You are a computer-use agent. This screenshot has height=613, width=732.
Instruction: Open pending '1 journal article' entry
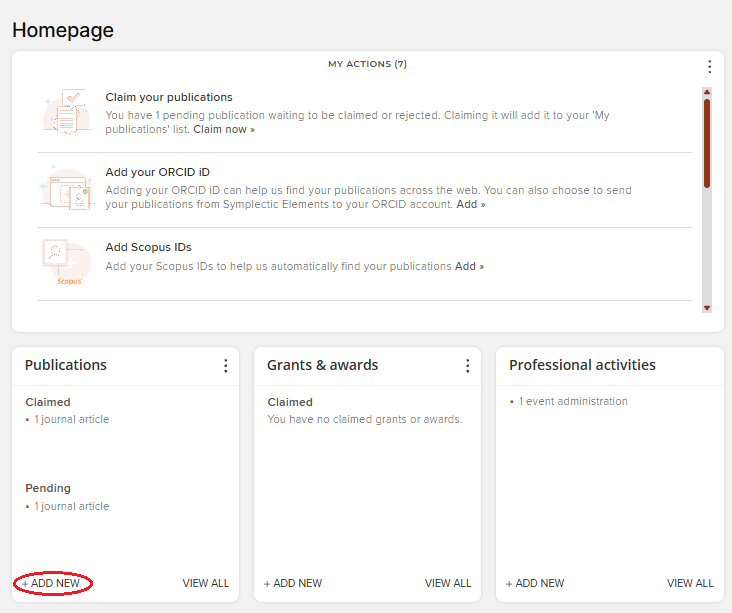point(71,506)
